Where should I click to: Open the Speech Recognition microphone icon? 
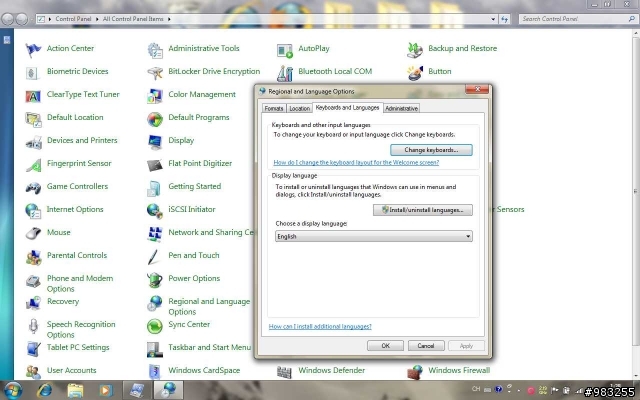click(33, 327)
